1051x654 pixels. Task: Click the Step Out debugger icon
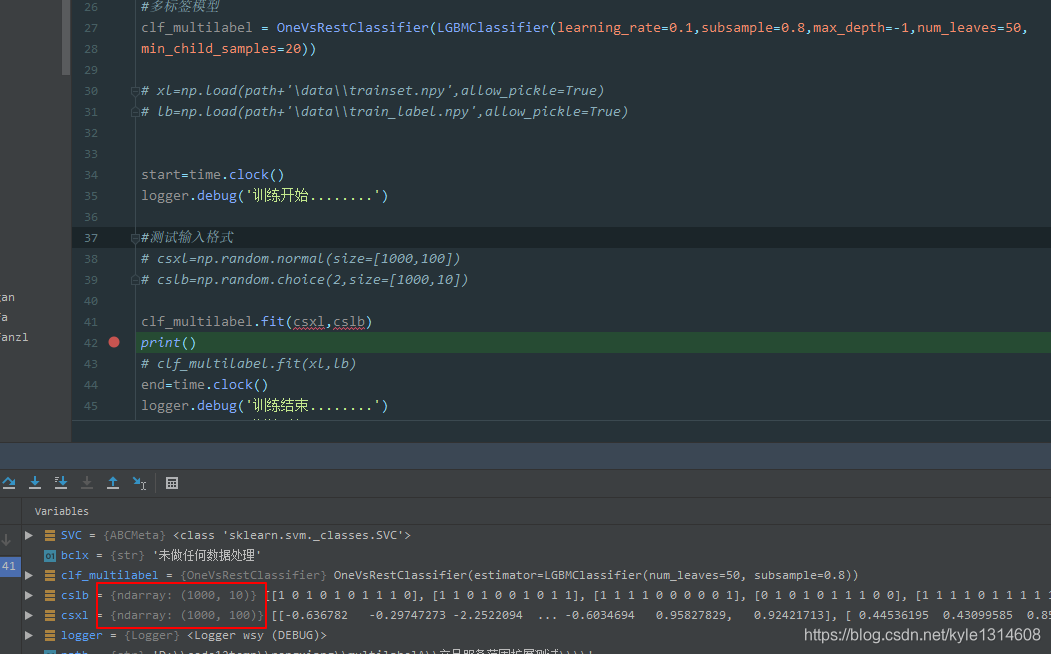point(113,482)
